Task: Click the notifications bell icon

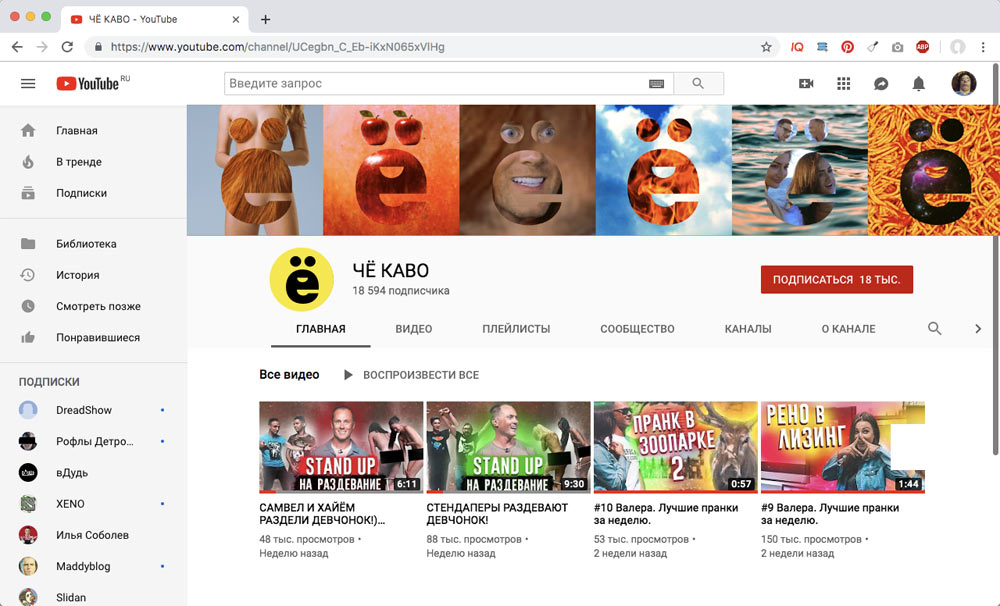Action: [x=918, y=84]
